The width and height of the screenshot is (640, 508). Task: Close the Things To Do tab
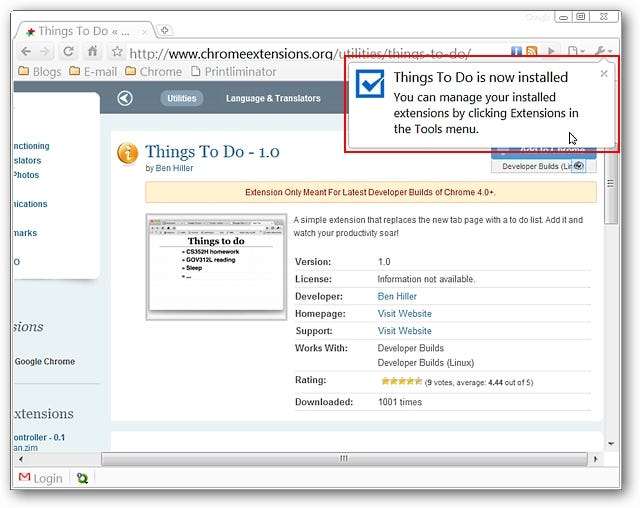point(144,31)
